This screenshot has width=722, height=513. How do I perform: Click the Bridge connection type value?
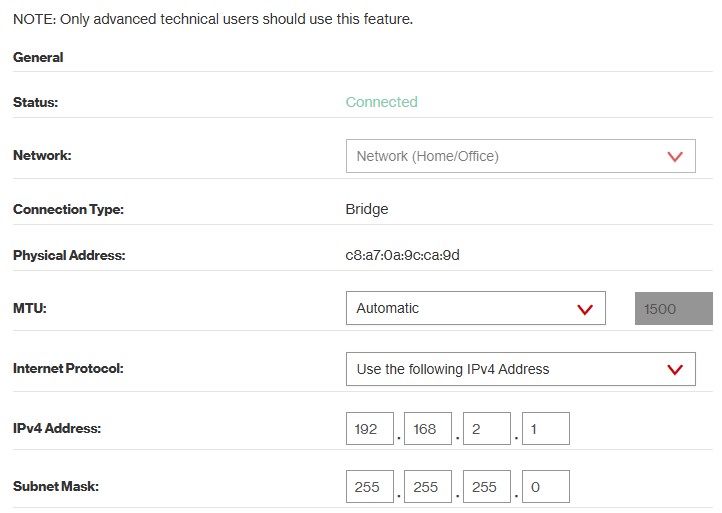tap(366, 209)
